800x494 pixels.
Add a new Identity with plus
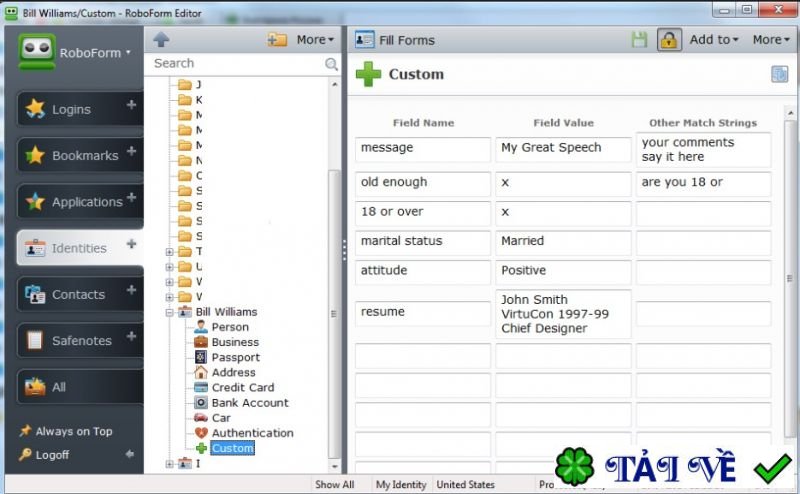click(x=132, y=244)
